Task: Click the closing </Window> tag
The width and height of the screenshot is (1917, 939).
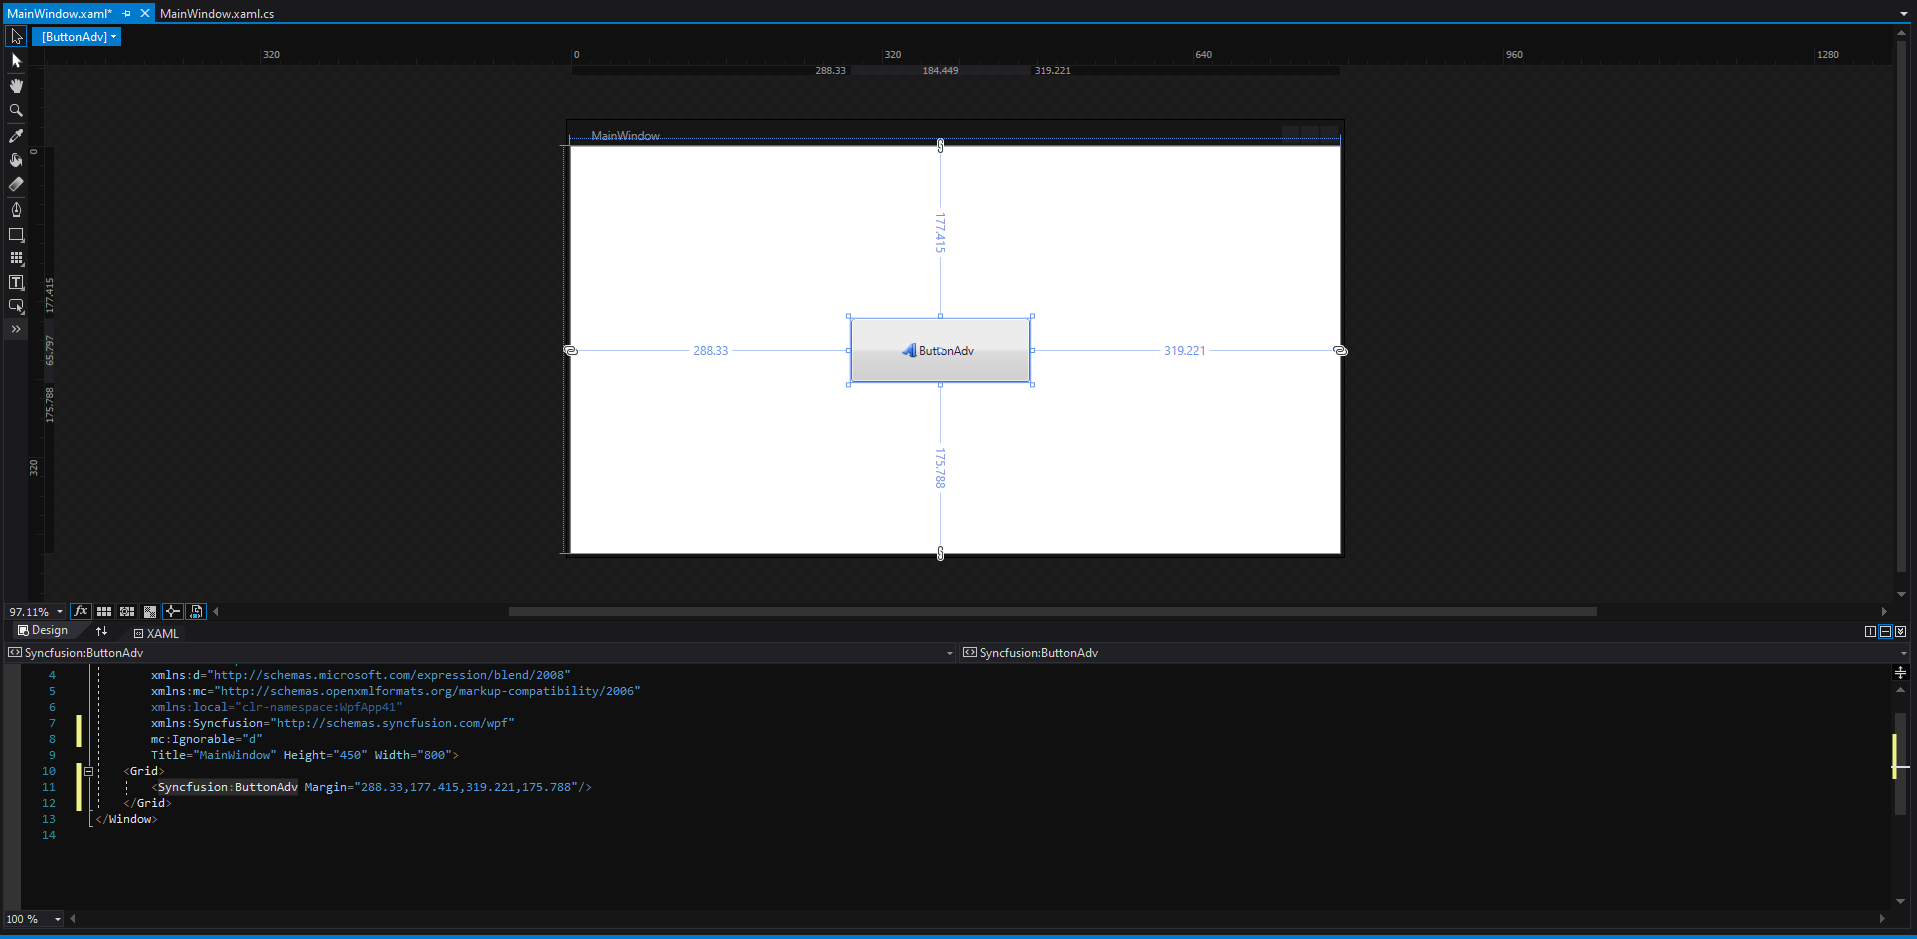Action: tap(126, 819)
